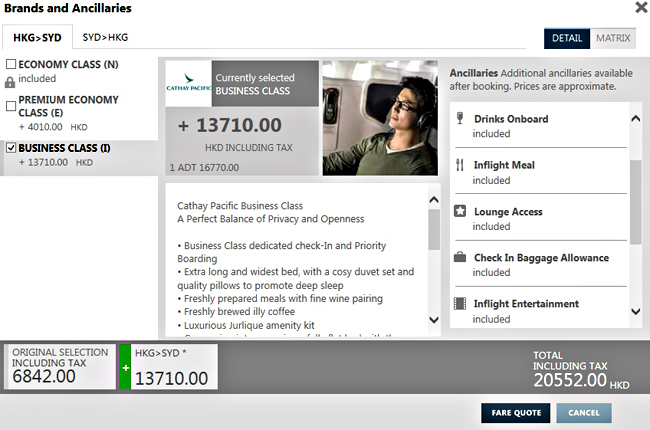Tick the Premium Economy Class (E) checkbox
The image size is (650, 430).
[11, 106]
